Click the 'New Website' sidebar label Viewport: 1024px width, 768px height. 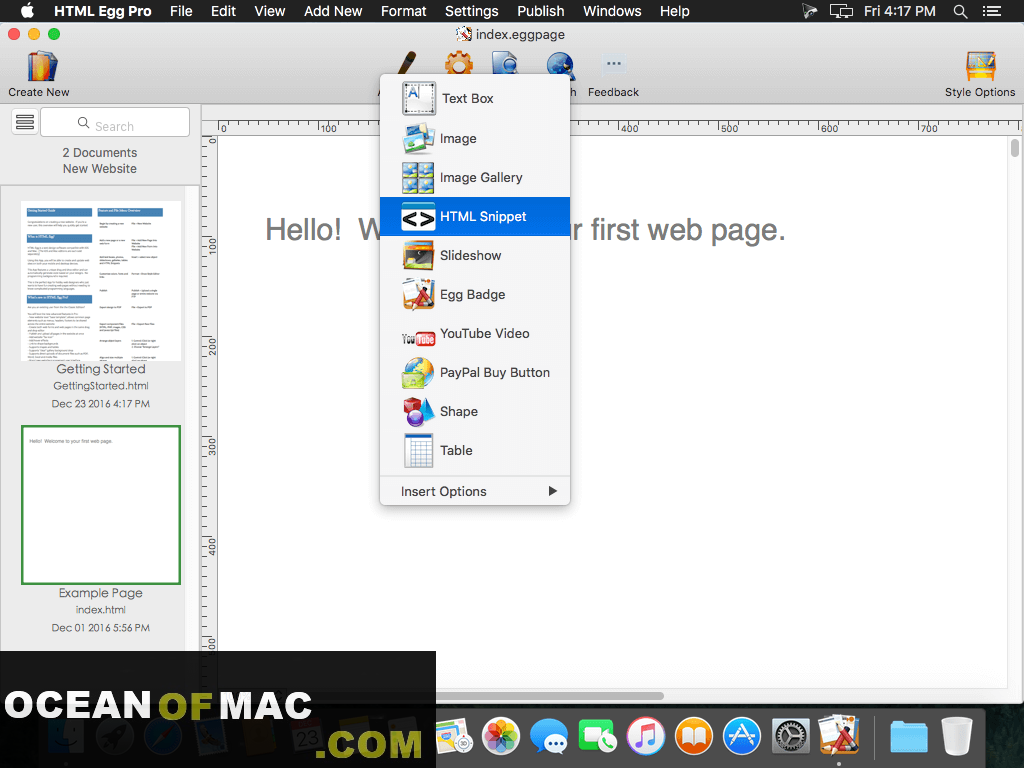coord(100,168)
